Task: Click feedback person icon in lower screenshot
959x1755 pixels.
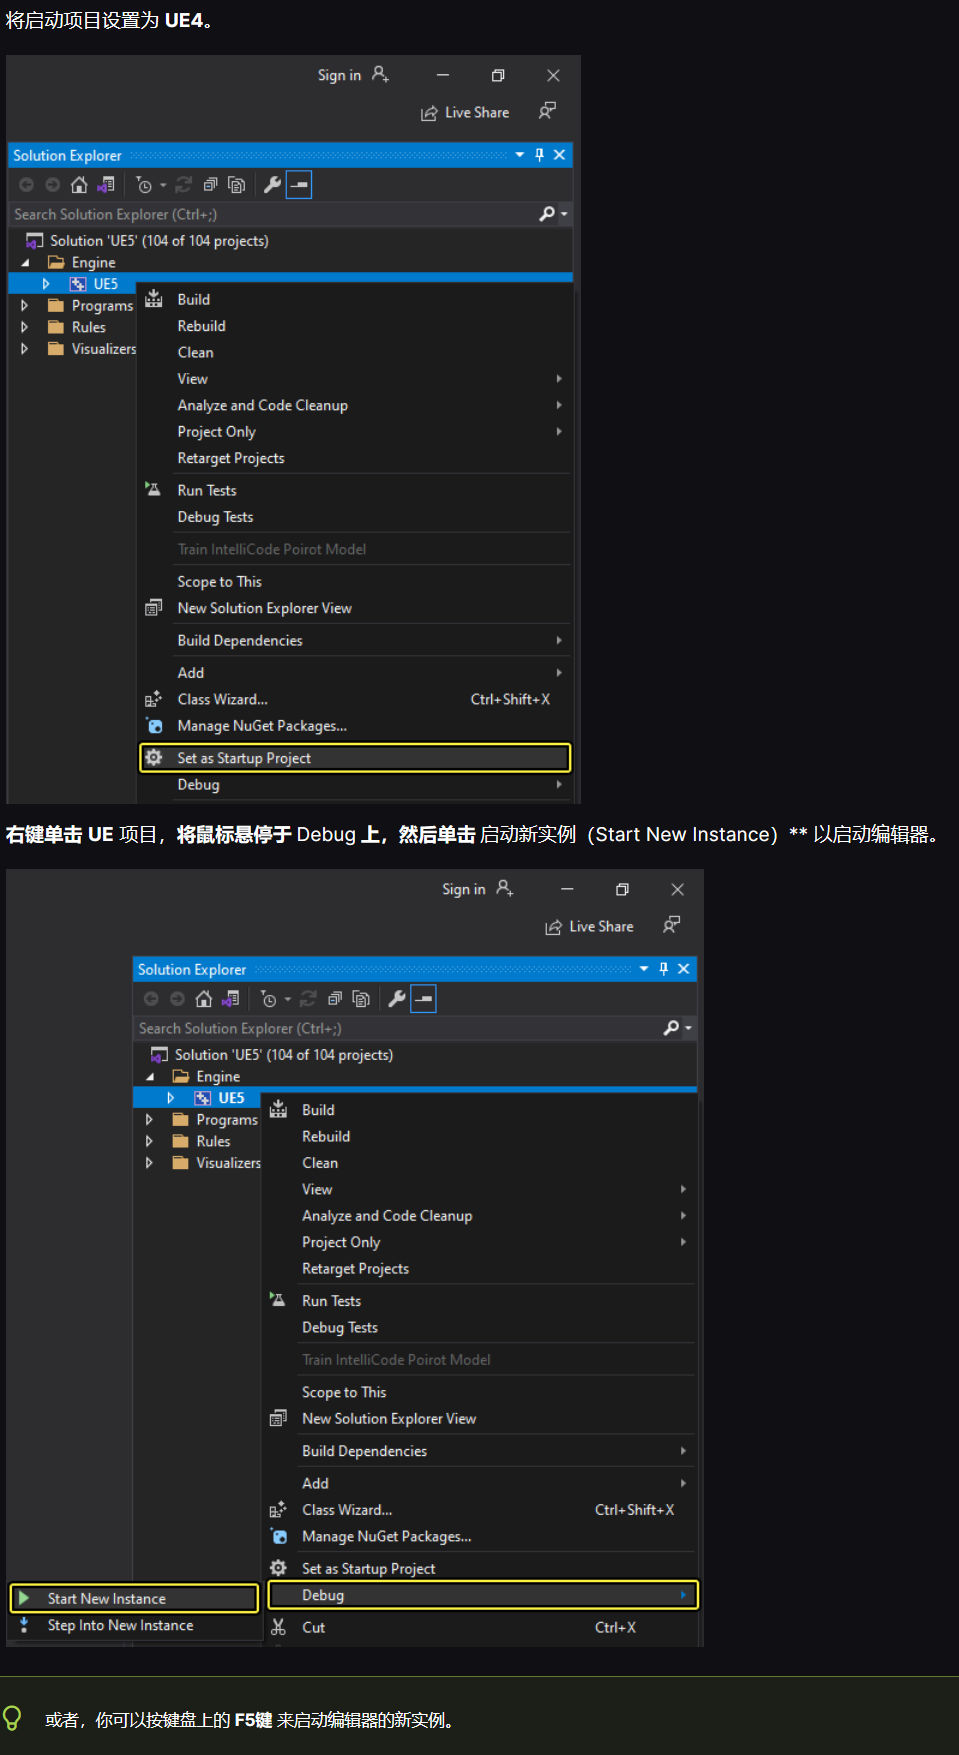Action: coord(672,925)
